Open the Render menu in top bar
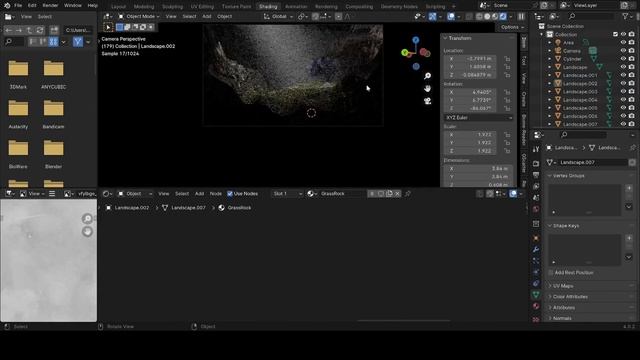 (50, 6)
